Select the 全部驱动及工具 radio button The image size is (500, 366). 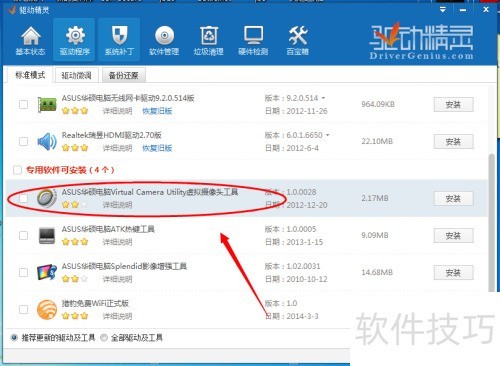point(104,338)
